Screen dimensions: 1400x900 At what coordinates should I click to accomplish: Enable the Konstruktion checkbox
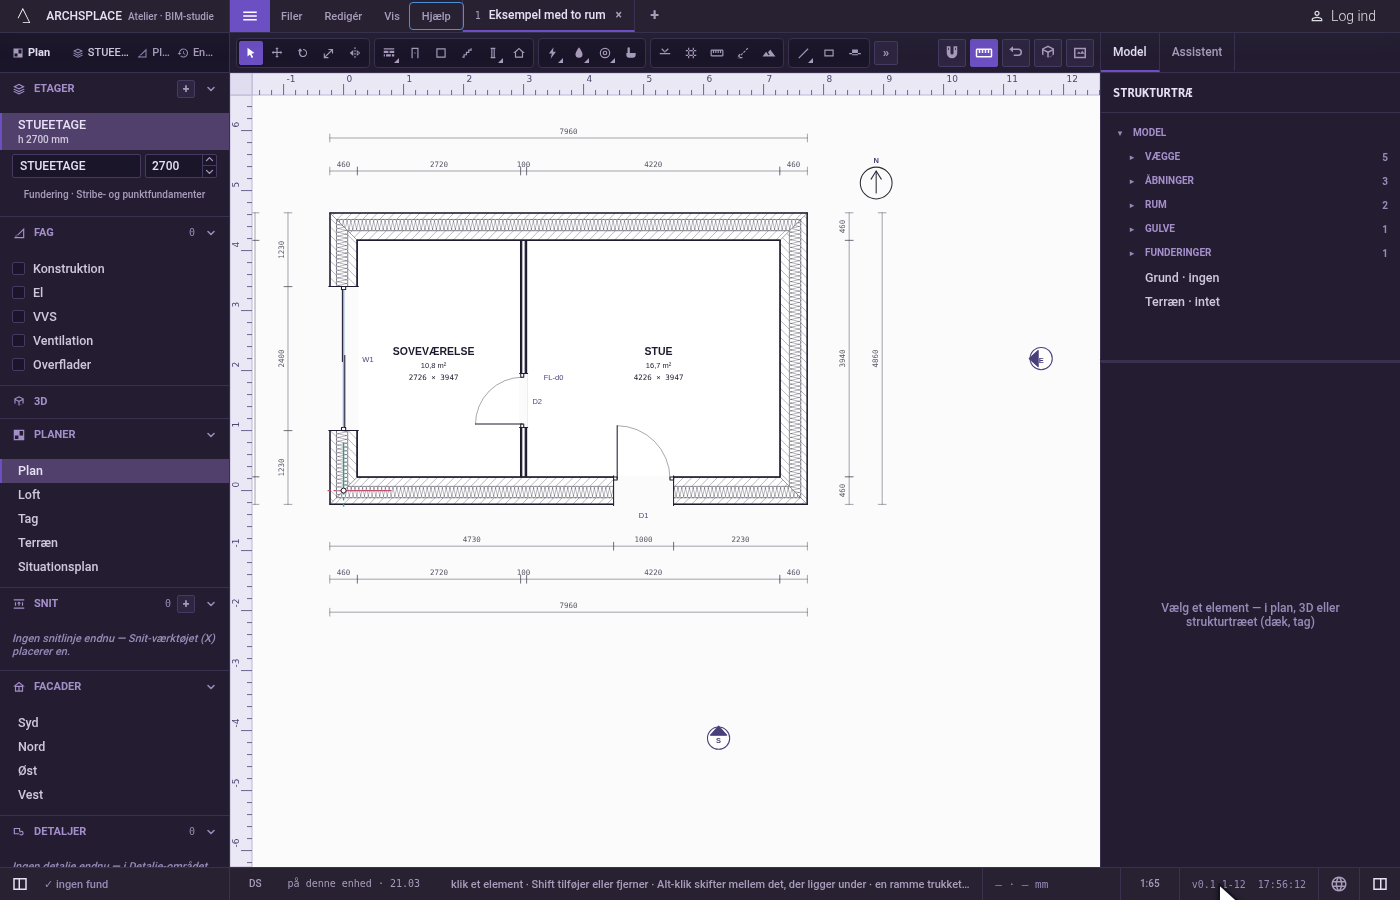pyautogui.click(x=18, y=268)
